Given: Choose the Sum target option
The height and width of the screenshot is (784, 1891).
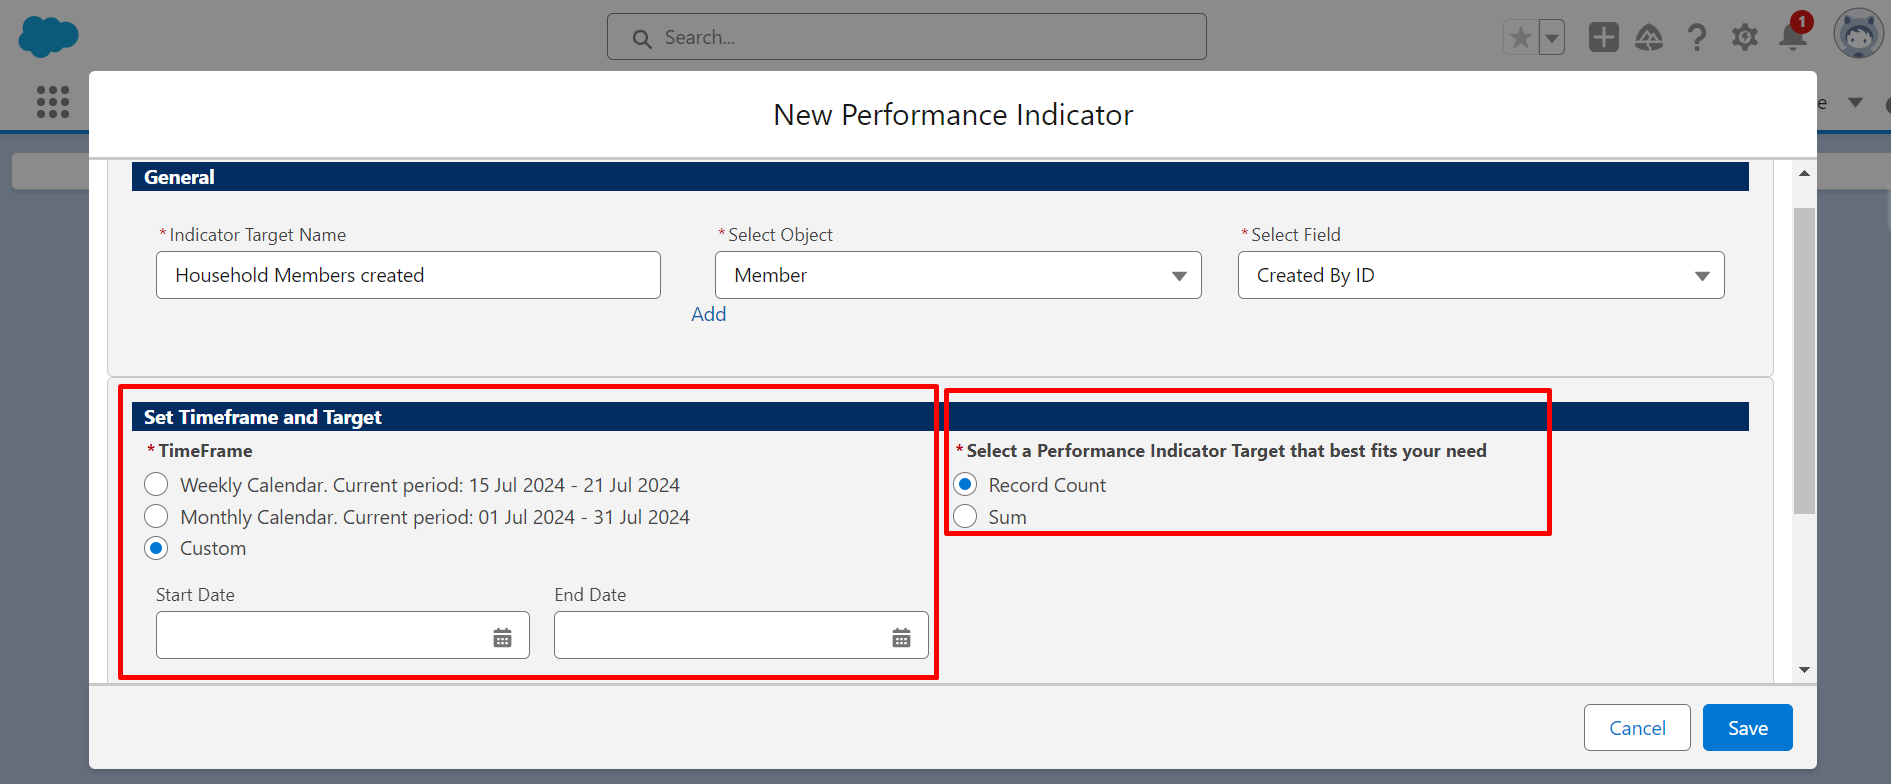Looking at the screenshot, I should (965, 517).
